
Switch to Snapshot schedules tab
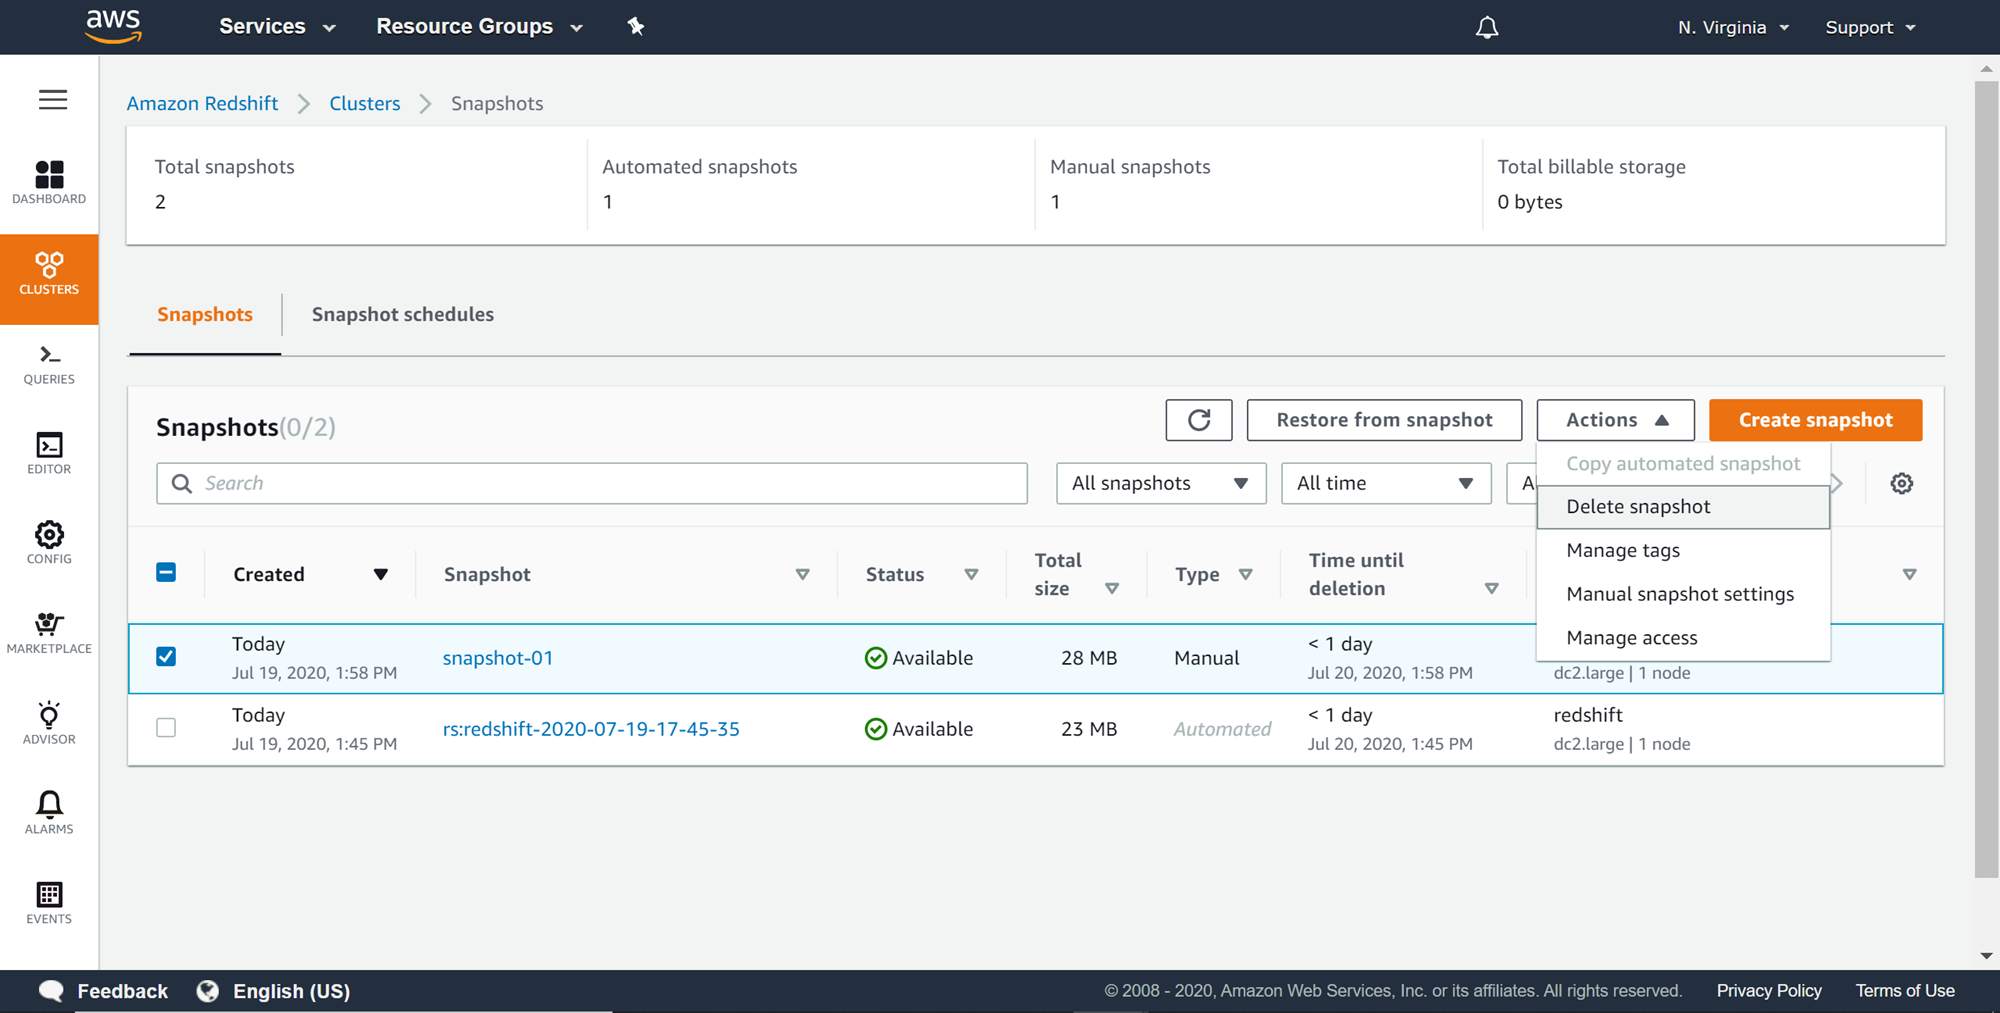click(402, 314)
